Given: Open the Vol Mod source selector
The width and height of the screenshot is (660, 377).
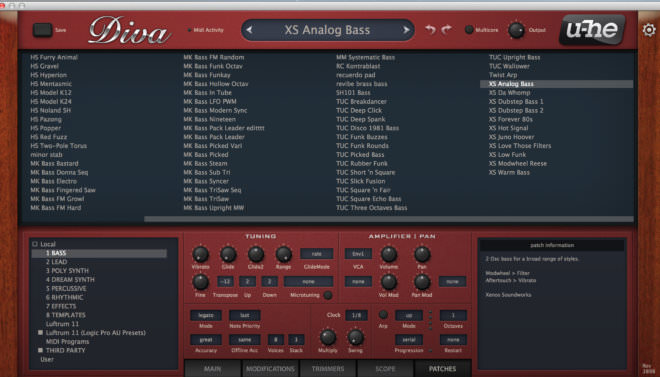Looking at the screenshot, I should pos(358,281).
